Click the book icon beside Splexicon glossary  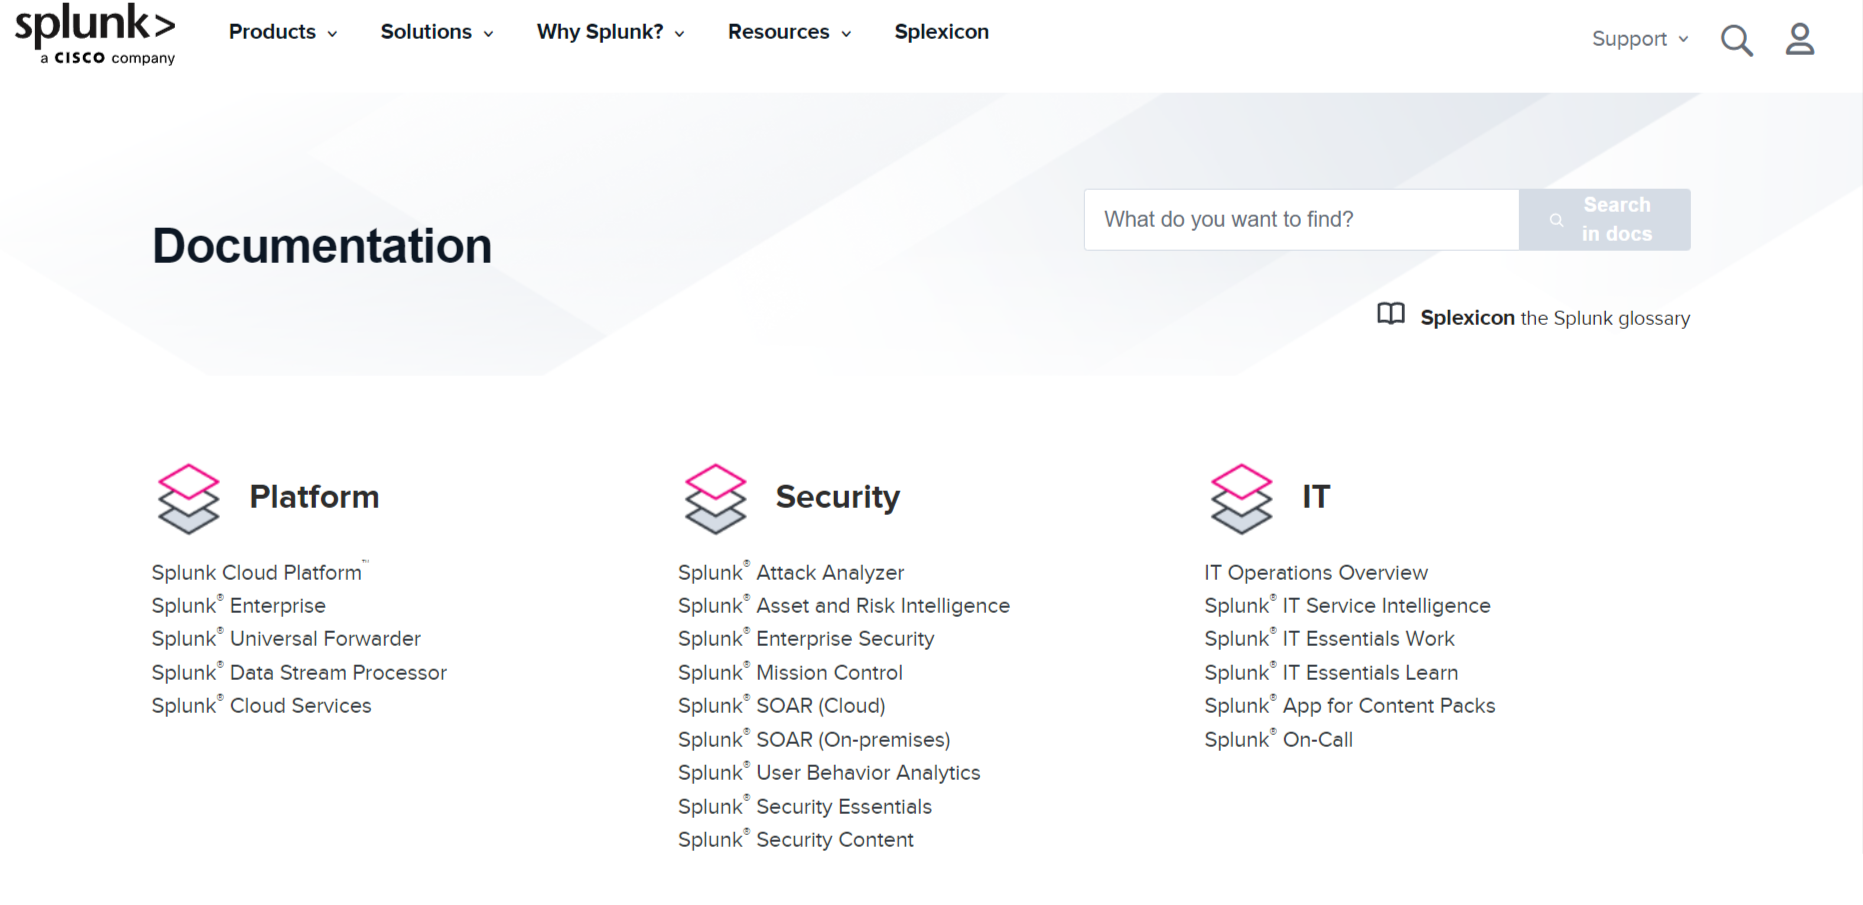tap(1389, 315)
